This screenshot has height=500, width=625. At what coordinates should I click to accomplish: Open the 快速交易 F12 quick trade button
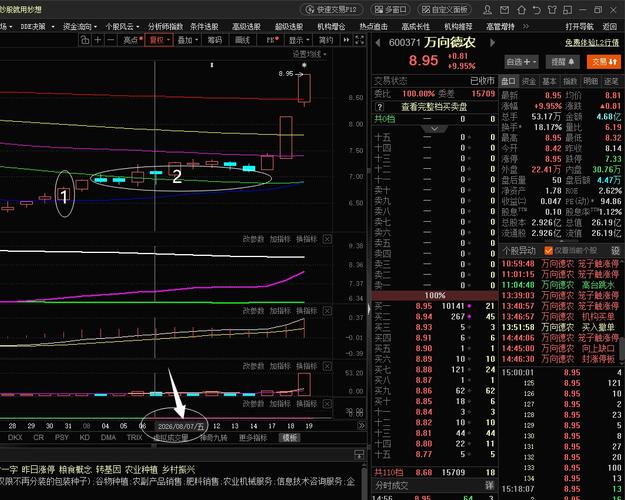point(331,9)
